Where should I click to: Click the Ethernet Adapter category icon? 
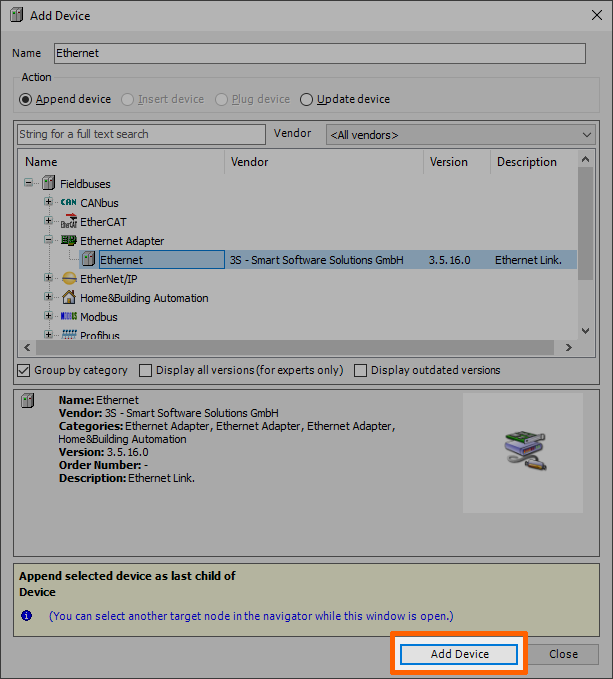tap(68, 241)
